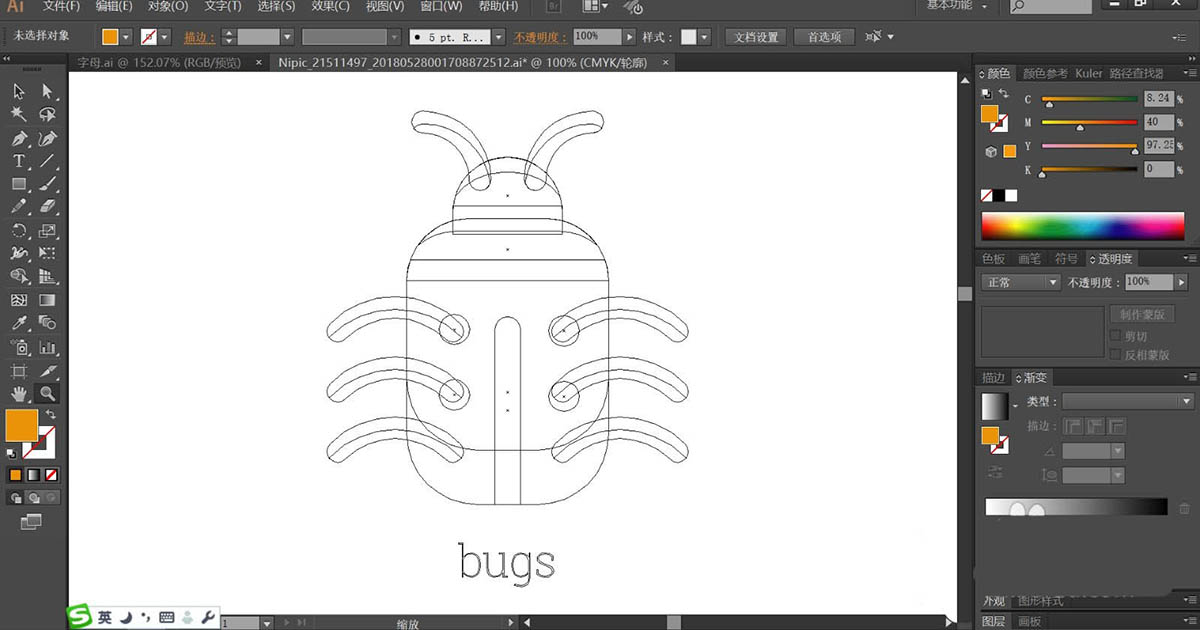This screenshot has width=1200, height=630.
Task: Click the orange 不透明度 opacity link
Action: pos(540,37)
